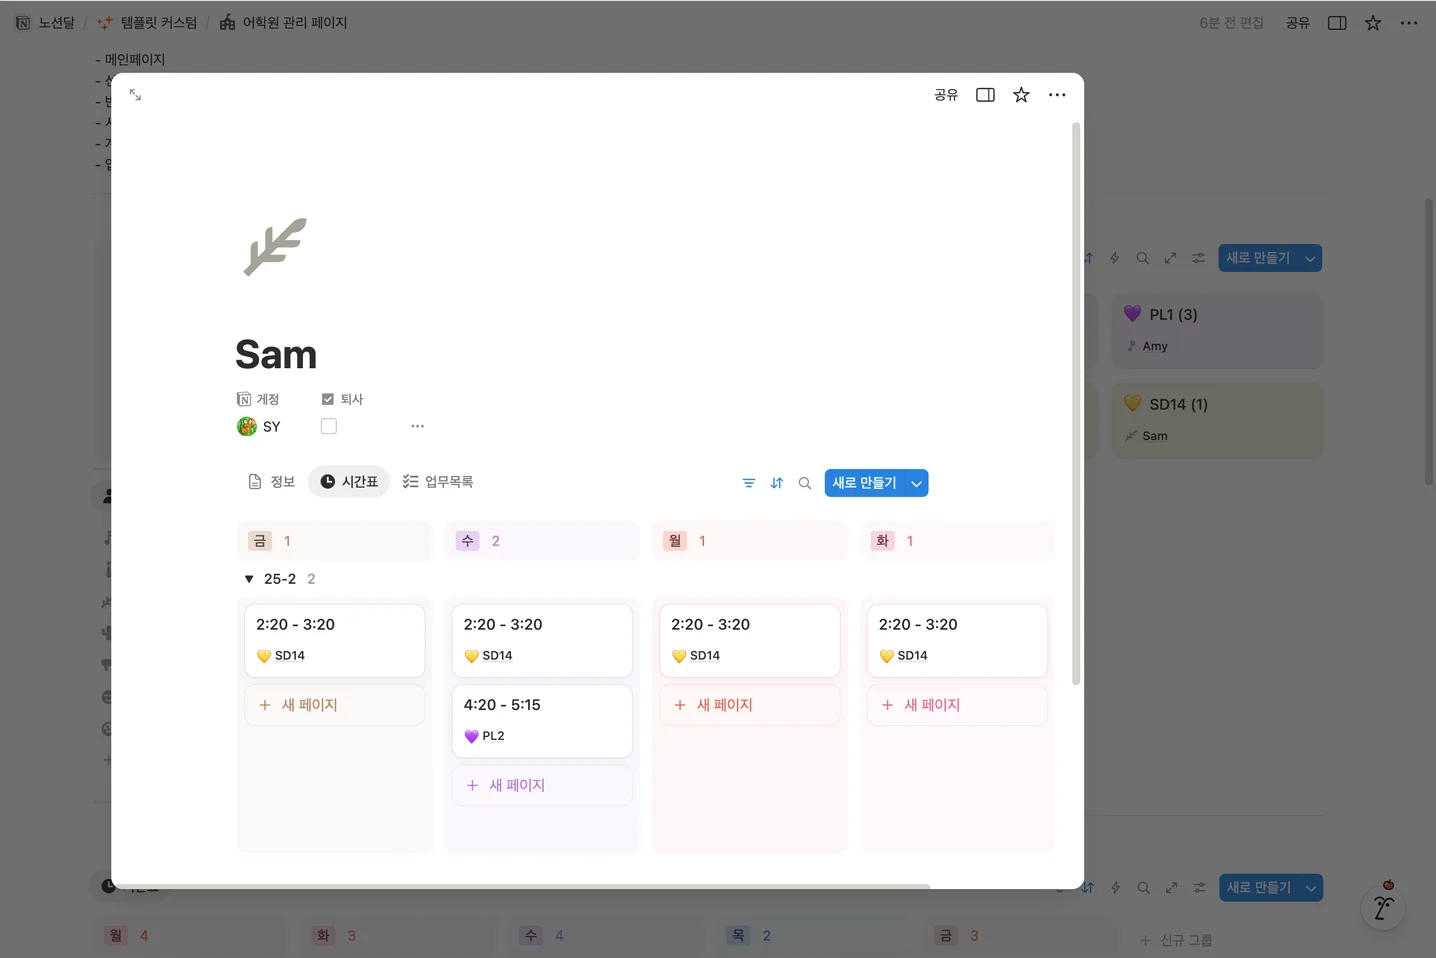Image resolution: width=1436 pixels, height=958 pixels.
Task: Click the side peek view icon in modal header
Action: pyautogui.click(x=985, y=94)
